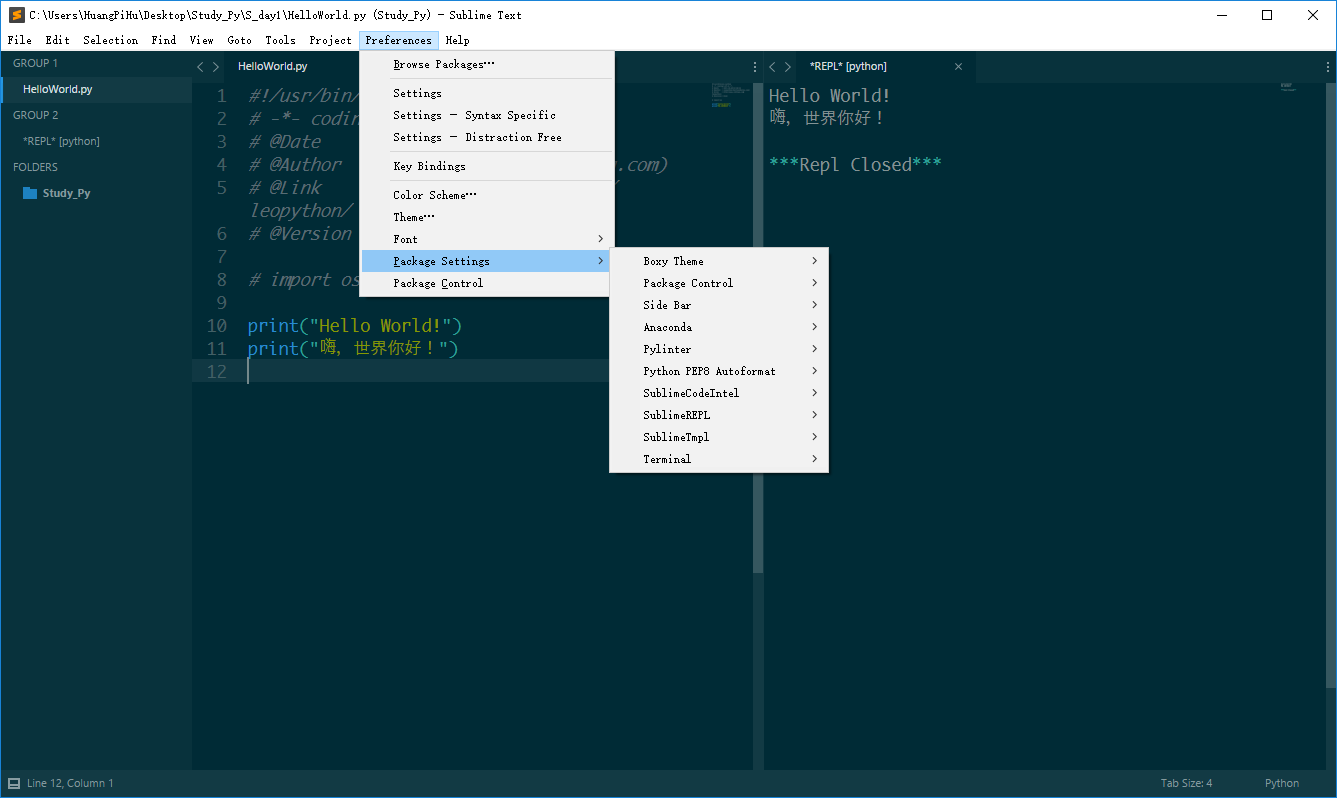
Task: Click the REPL pane vertical scrollbar
Action: (1331, 387)
